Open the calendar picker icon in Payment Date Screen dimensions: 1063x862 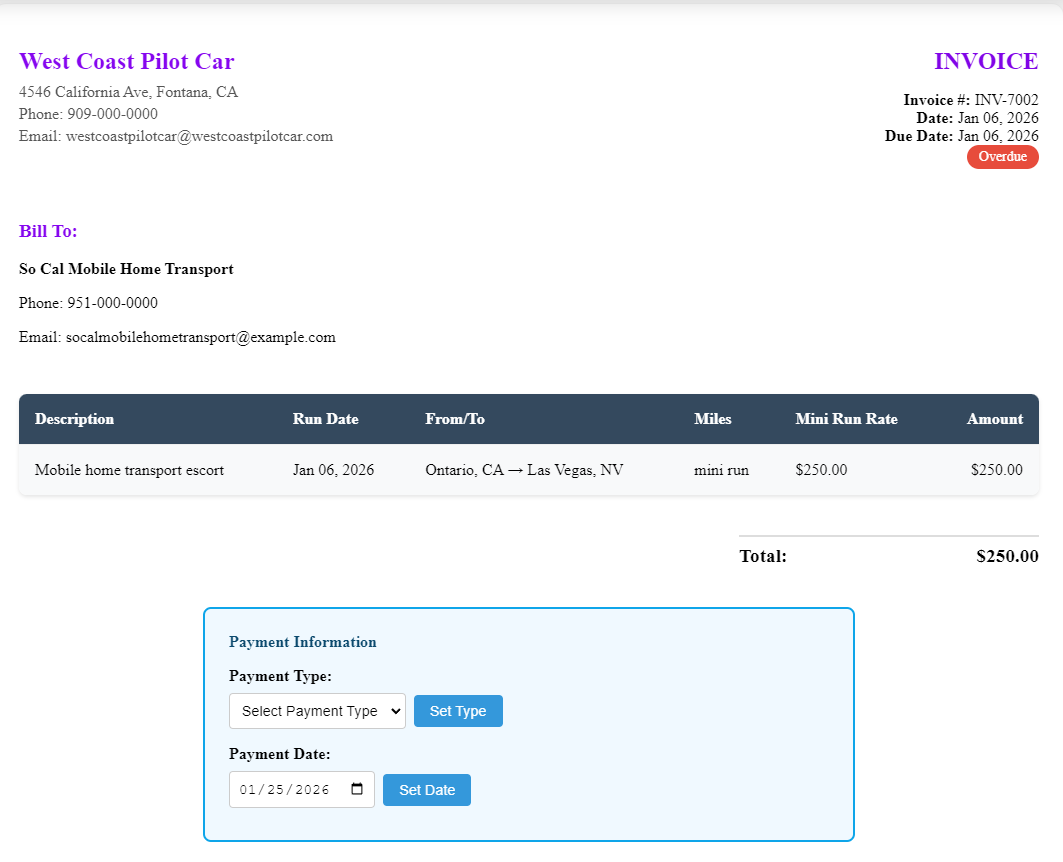point(357,789)
